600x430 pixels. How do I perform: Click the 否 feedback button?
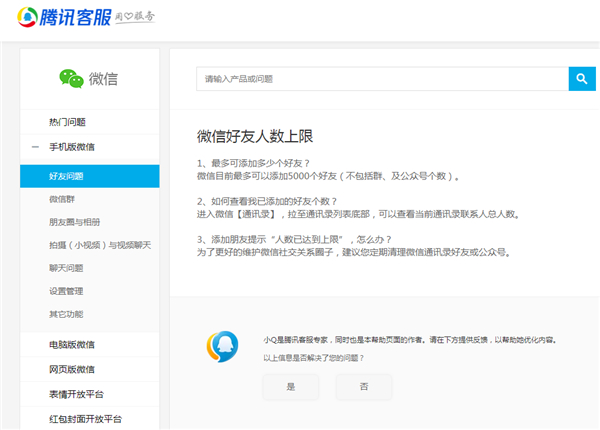tap(363, 386)
